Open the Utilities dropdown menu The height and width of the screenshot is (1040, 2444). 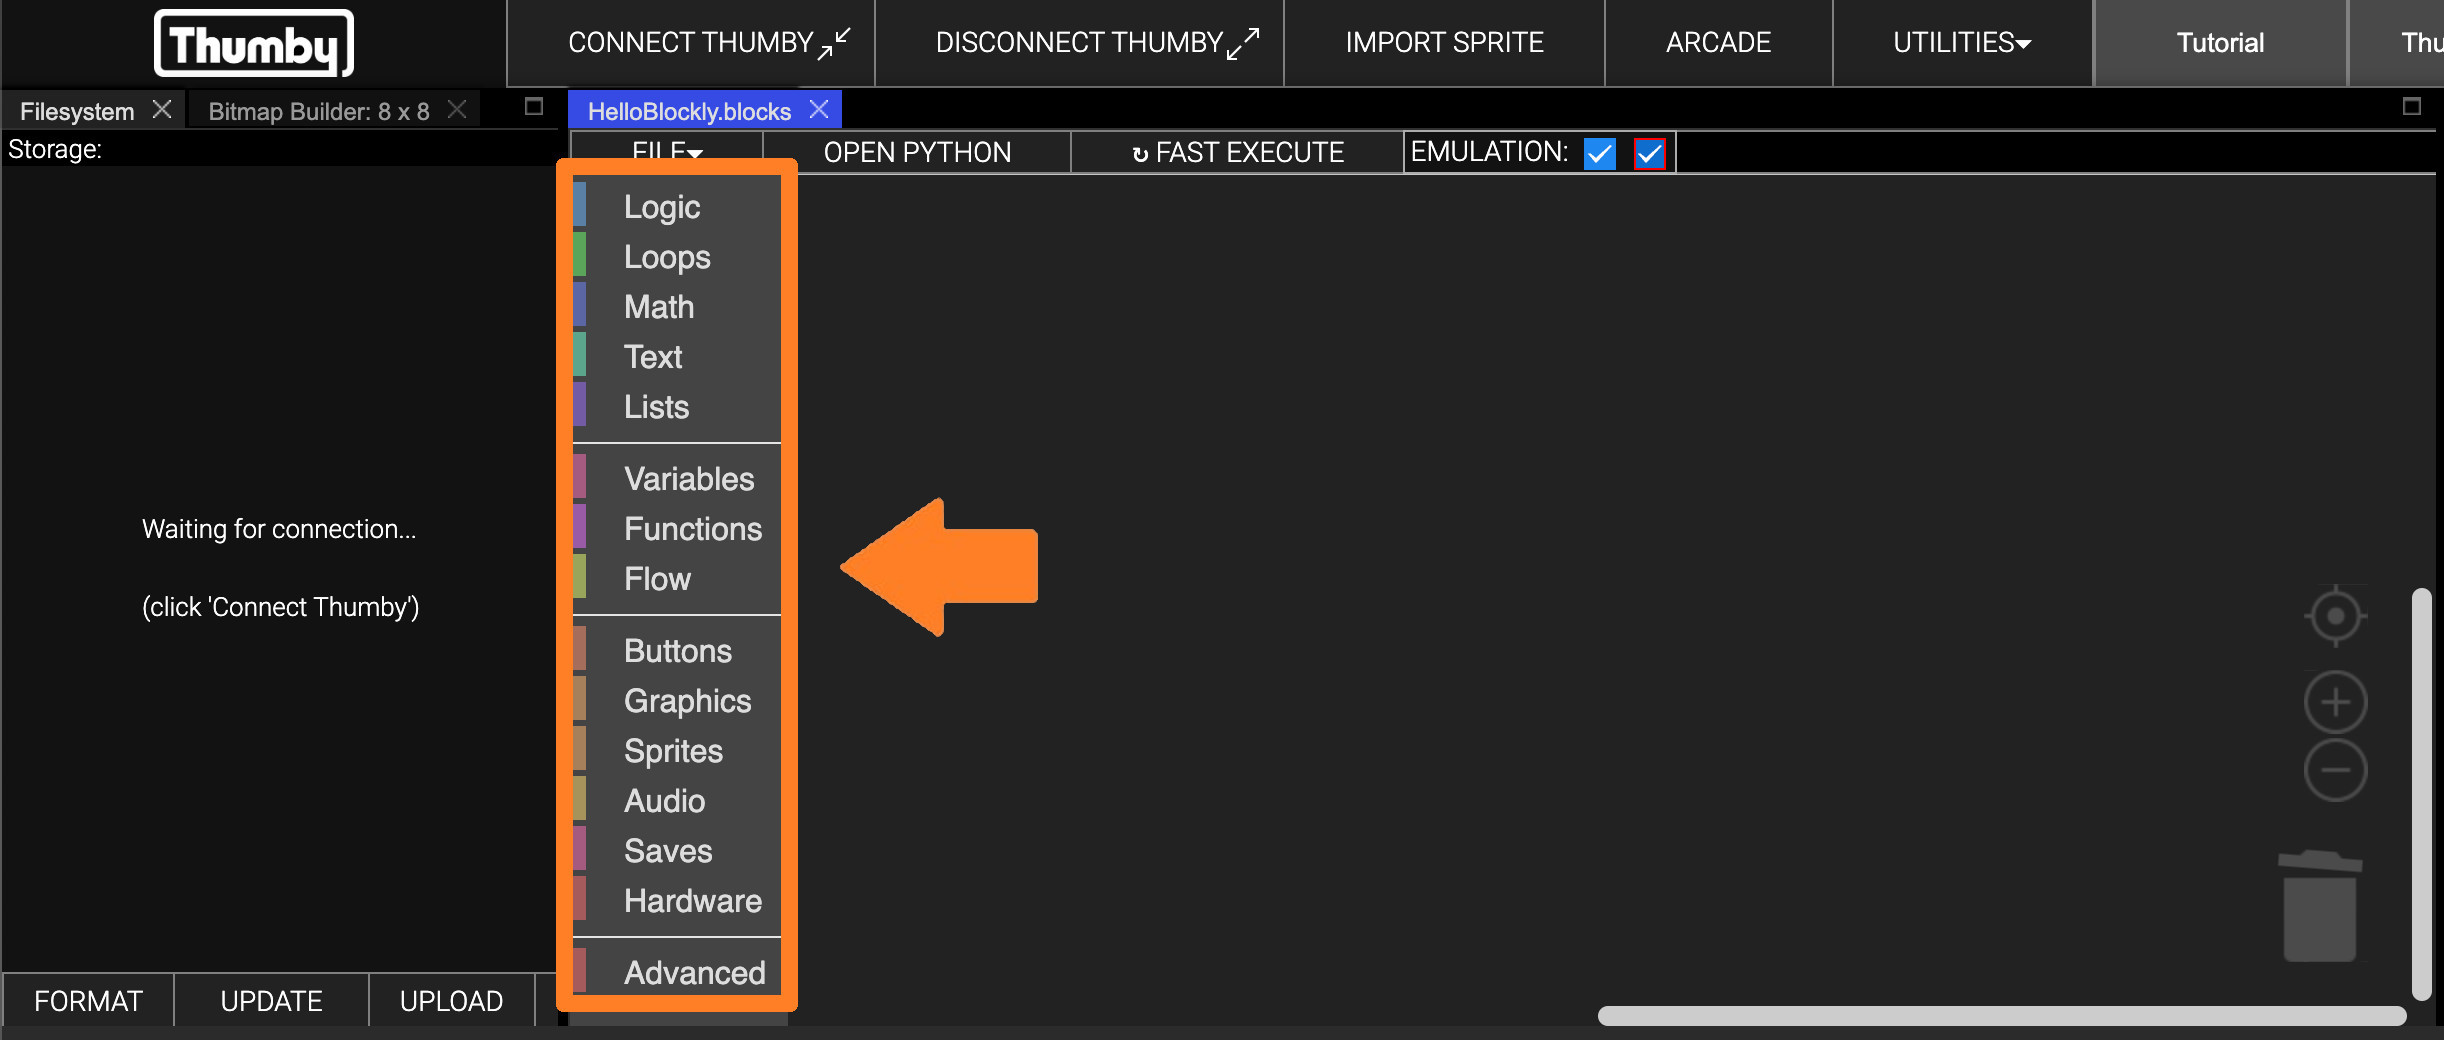(x=1961, y=43)
